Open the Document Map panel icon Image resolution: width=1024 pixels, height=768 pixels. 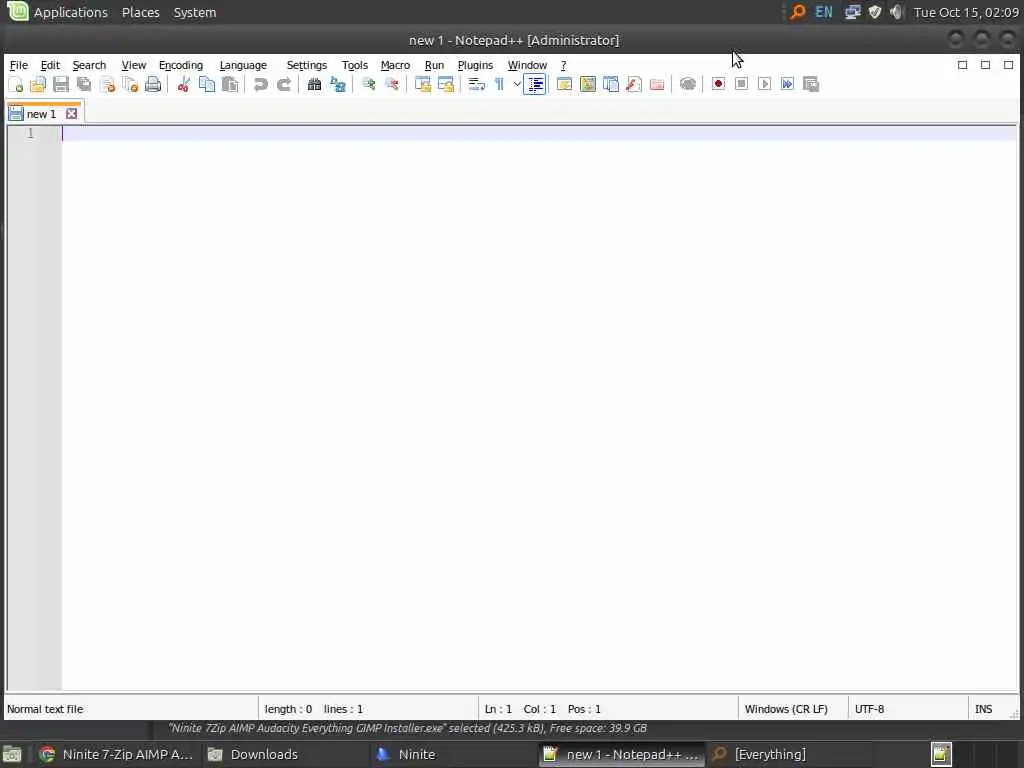[588, 84]
